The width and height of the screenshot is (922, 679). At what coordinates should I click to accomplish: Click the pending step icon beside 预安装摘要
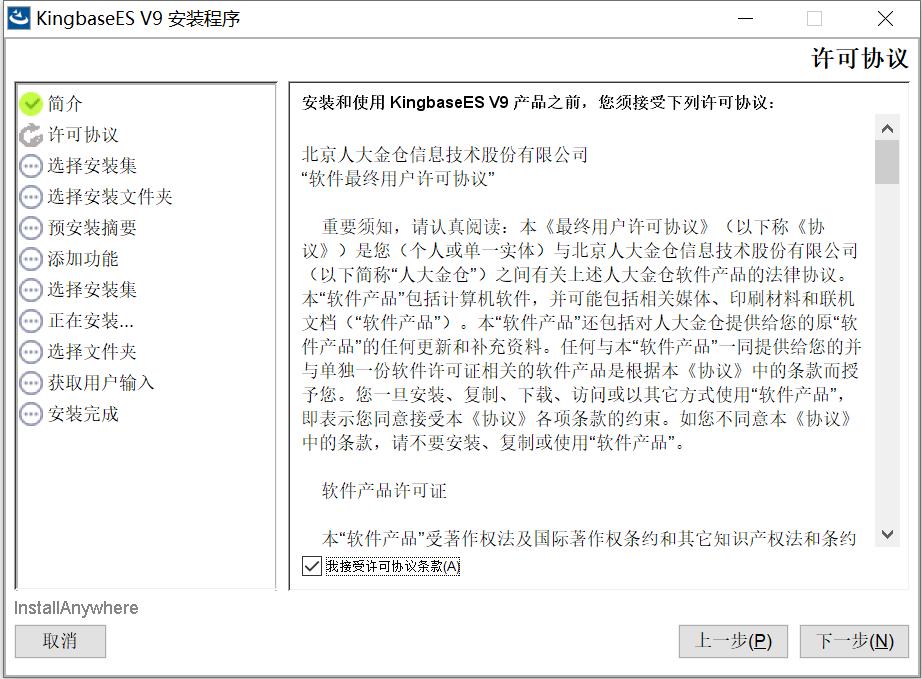[31, 228]
